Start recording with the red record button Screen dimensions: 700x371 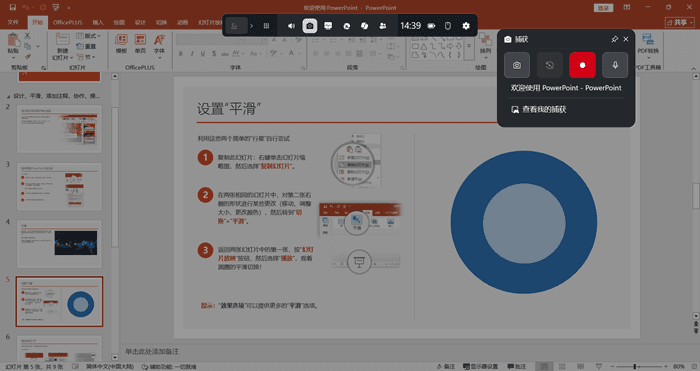pos(582,65)
